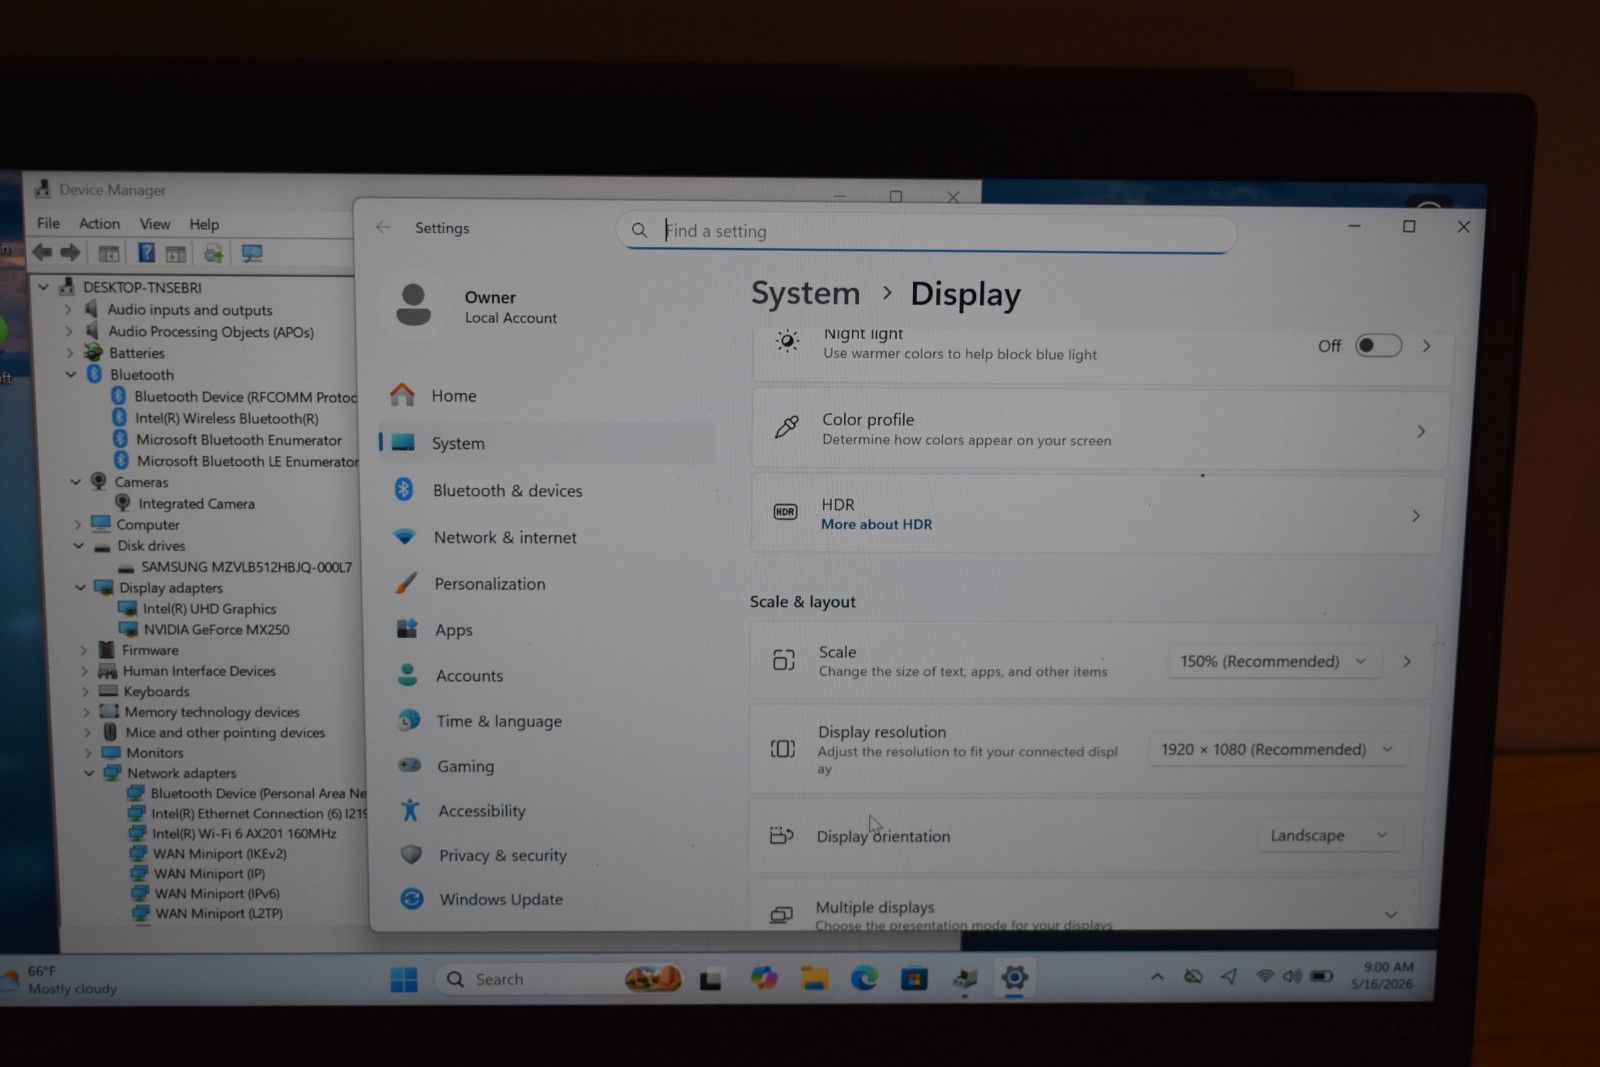
Task: Open the HDR settings row chevron
Action: 1416,516
